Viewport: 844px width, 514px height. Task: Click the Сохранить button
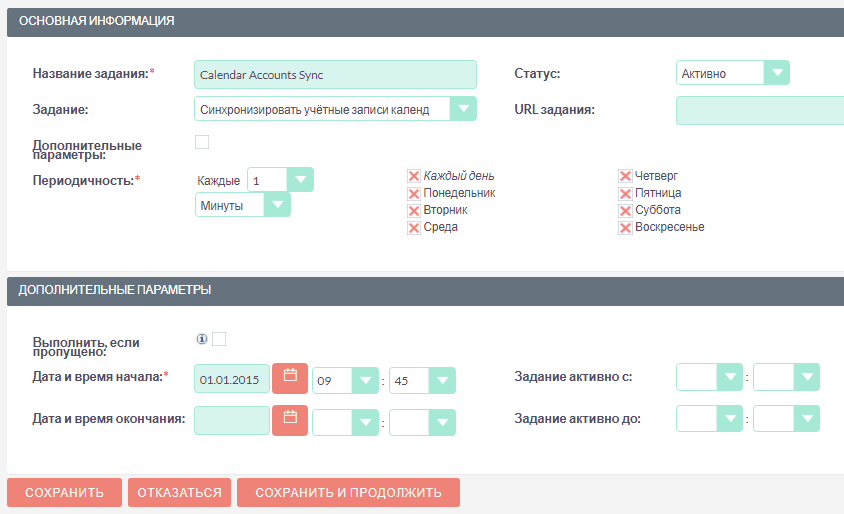coord(64,493)
